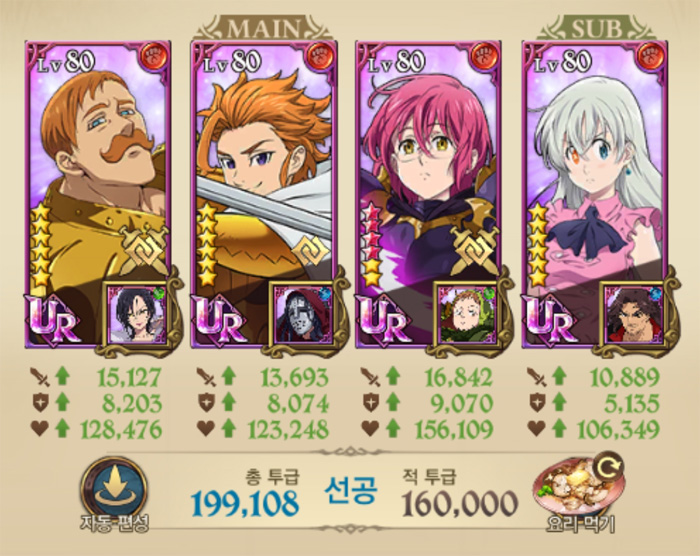
Task: Select the pink-haired Gowther hero card
Action: click(429, 194)
